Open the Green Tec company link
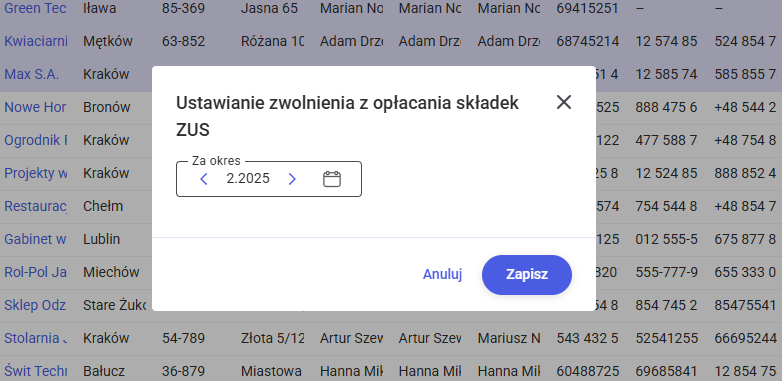The image size is (782, 381). click(35, 8)
